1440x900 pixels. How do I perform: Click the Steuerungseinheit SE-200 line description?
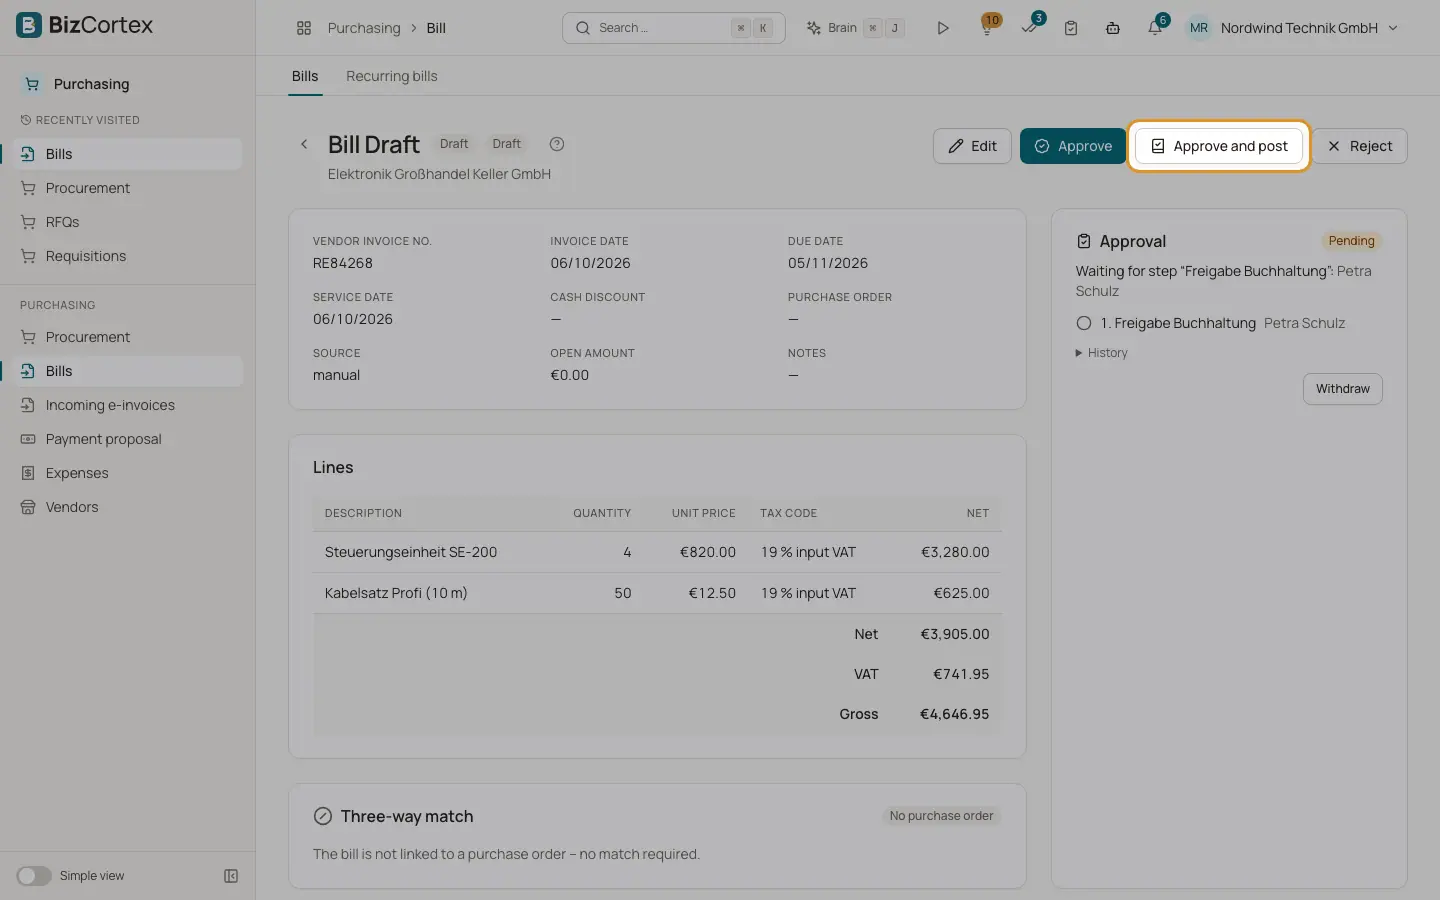(x=411, y=552)
